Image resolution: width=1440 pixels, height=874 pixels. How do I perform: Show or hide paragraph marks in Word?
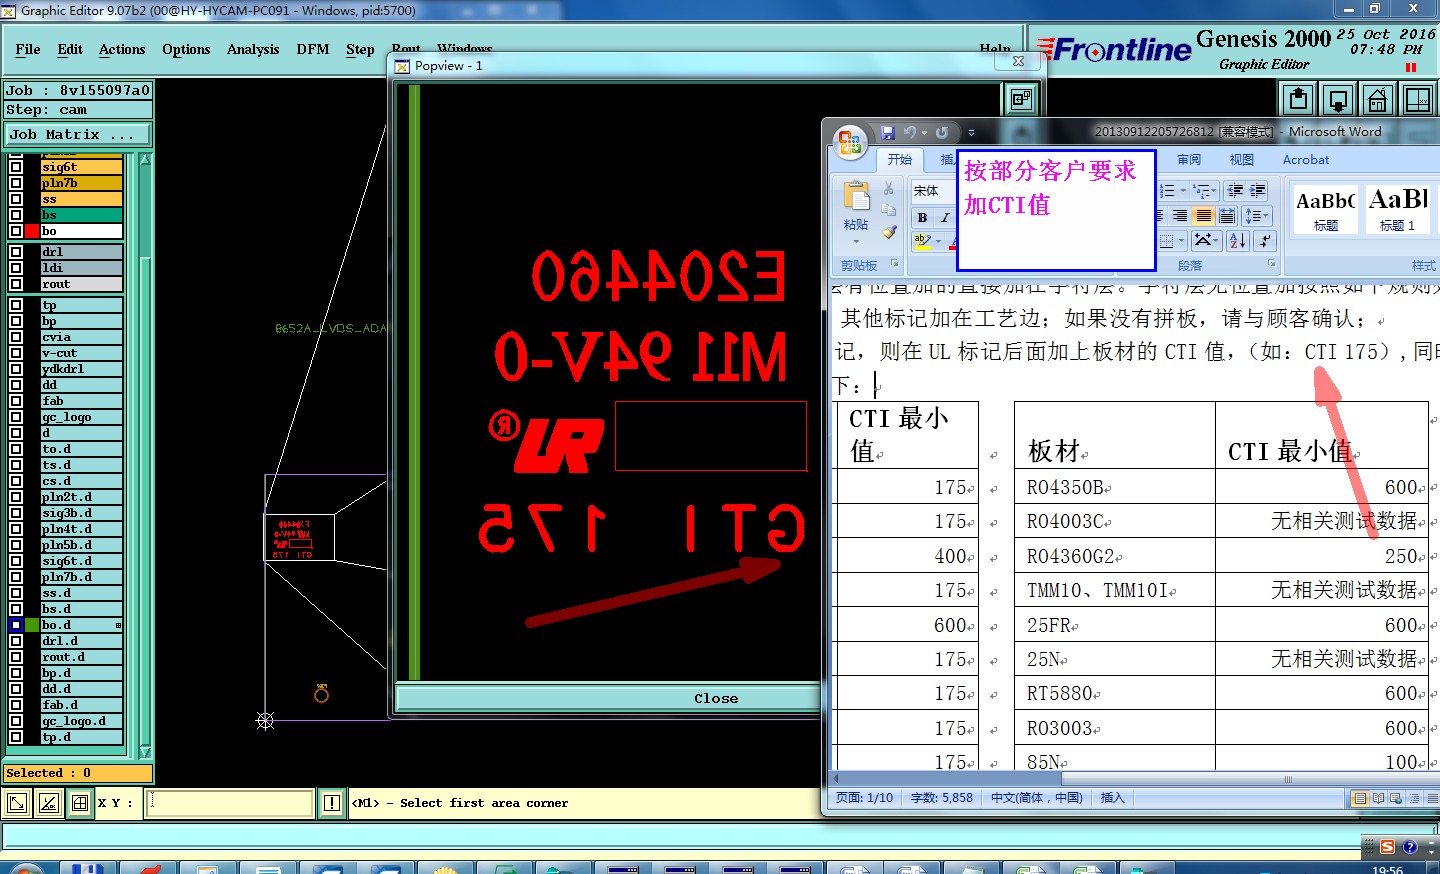(x=1265, y=240)
